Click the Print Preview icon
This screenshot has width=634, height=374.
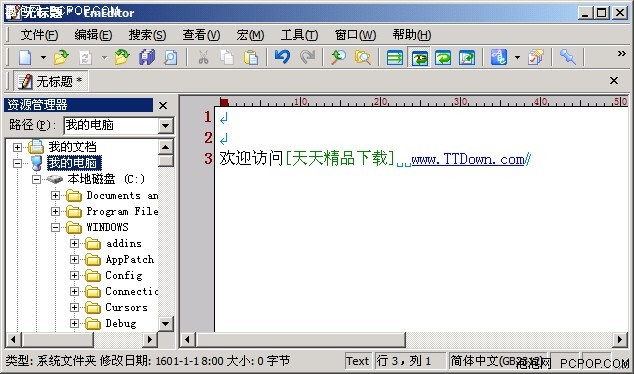click(171, 57)
